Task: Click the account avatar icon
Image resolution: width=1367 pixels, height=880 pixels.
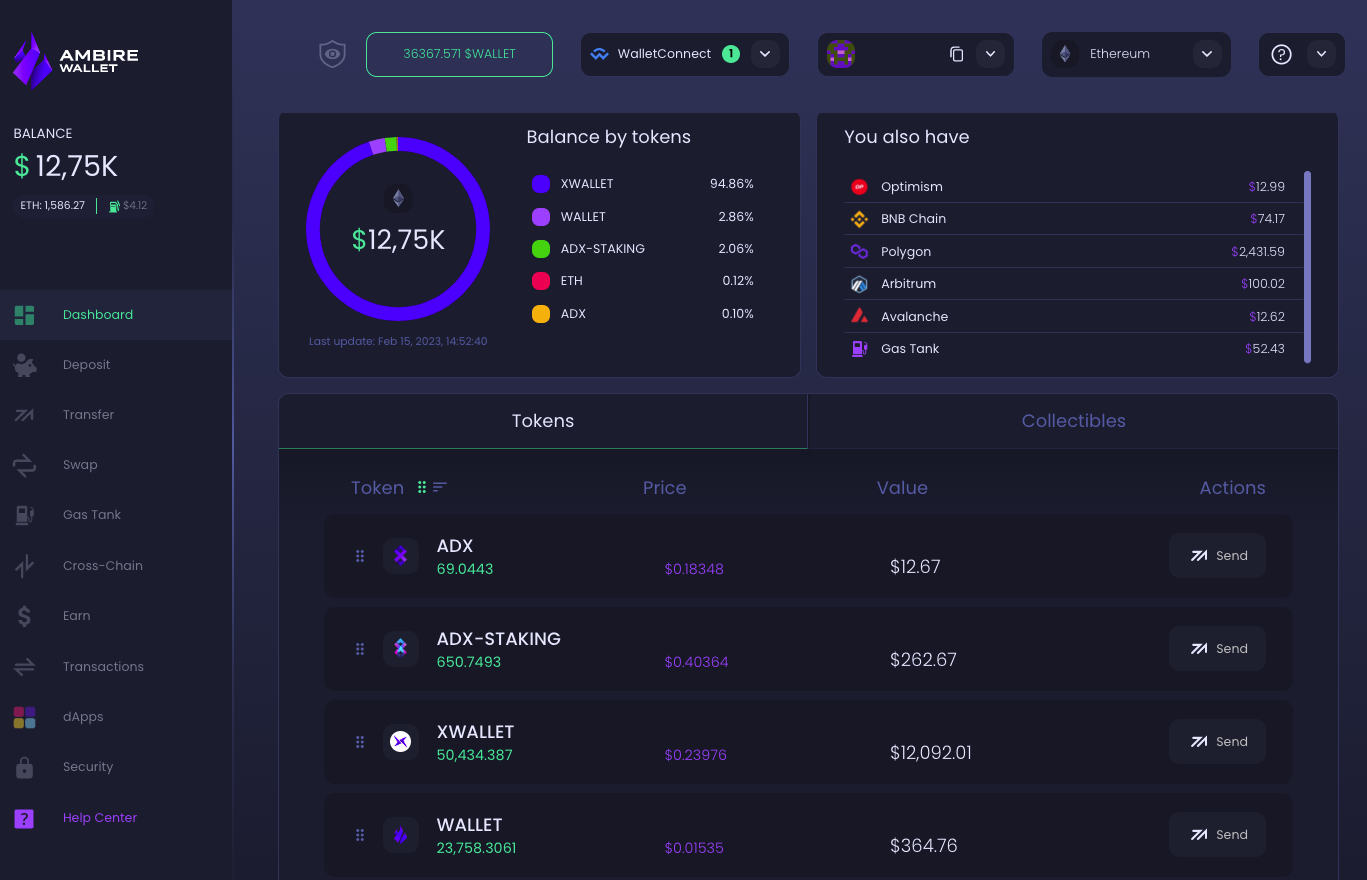Action: coord(841,54)
